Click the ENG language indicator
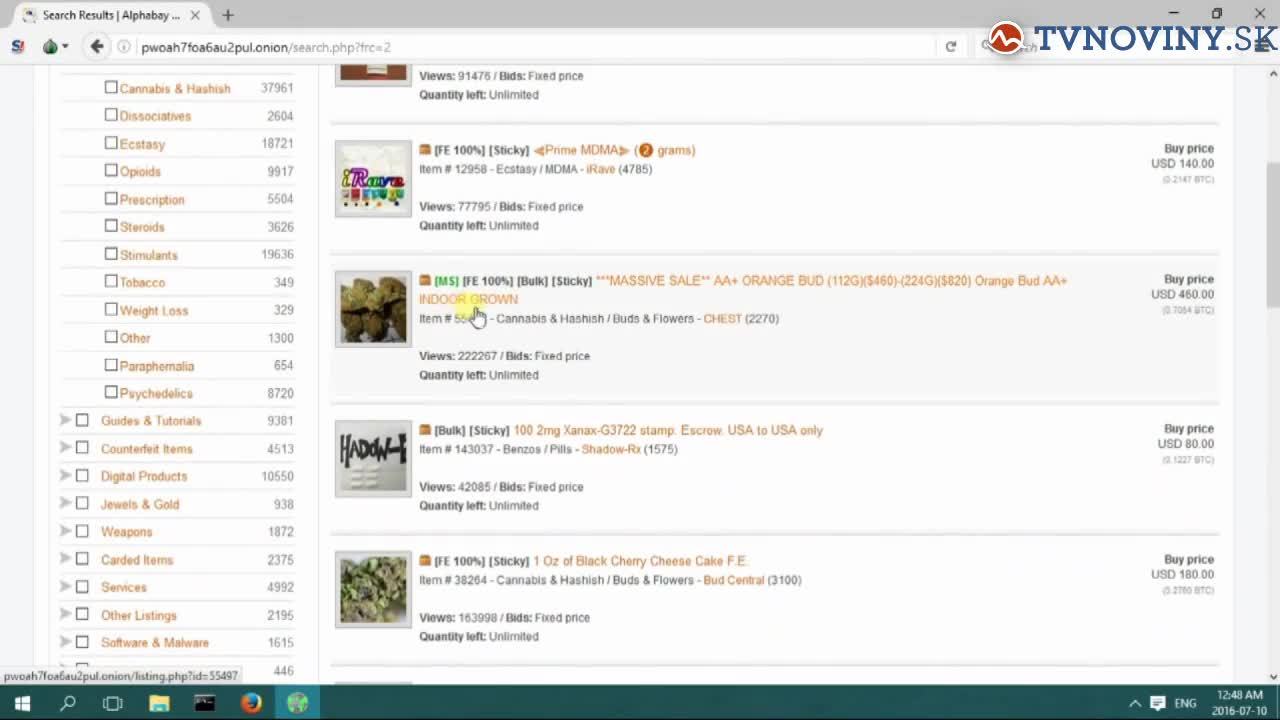Viewport: 1280px width, 720px height. [1185, 703]
